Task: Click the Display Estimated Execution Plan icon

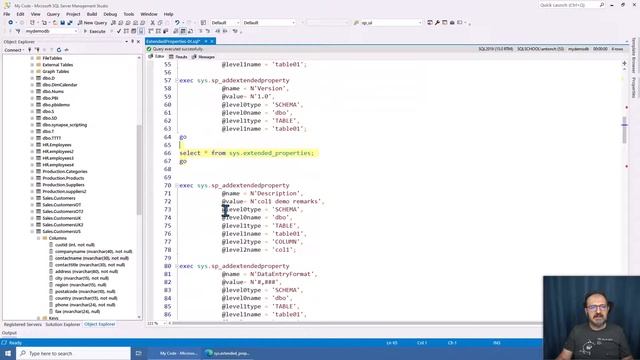Action: coord(126,31)
